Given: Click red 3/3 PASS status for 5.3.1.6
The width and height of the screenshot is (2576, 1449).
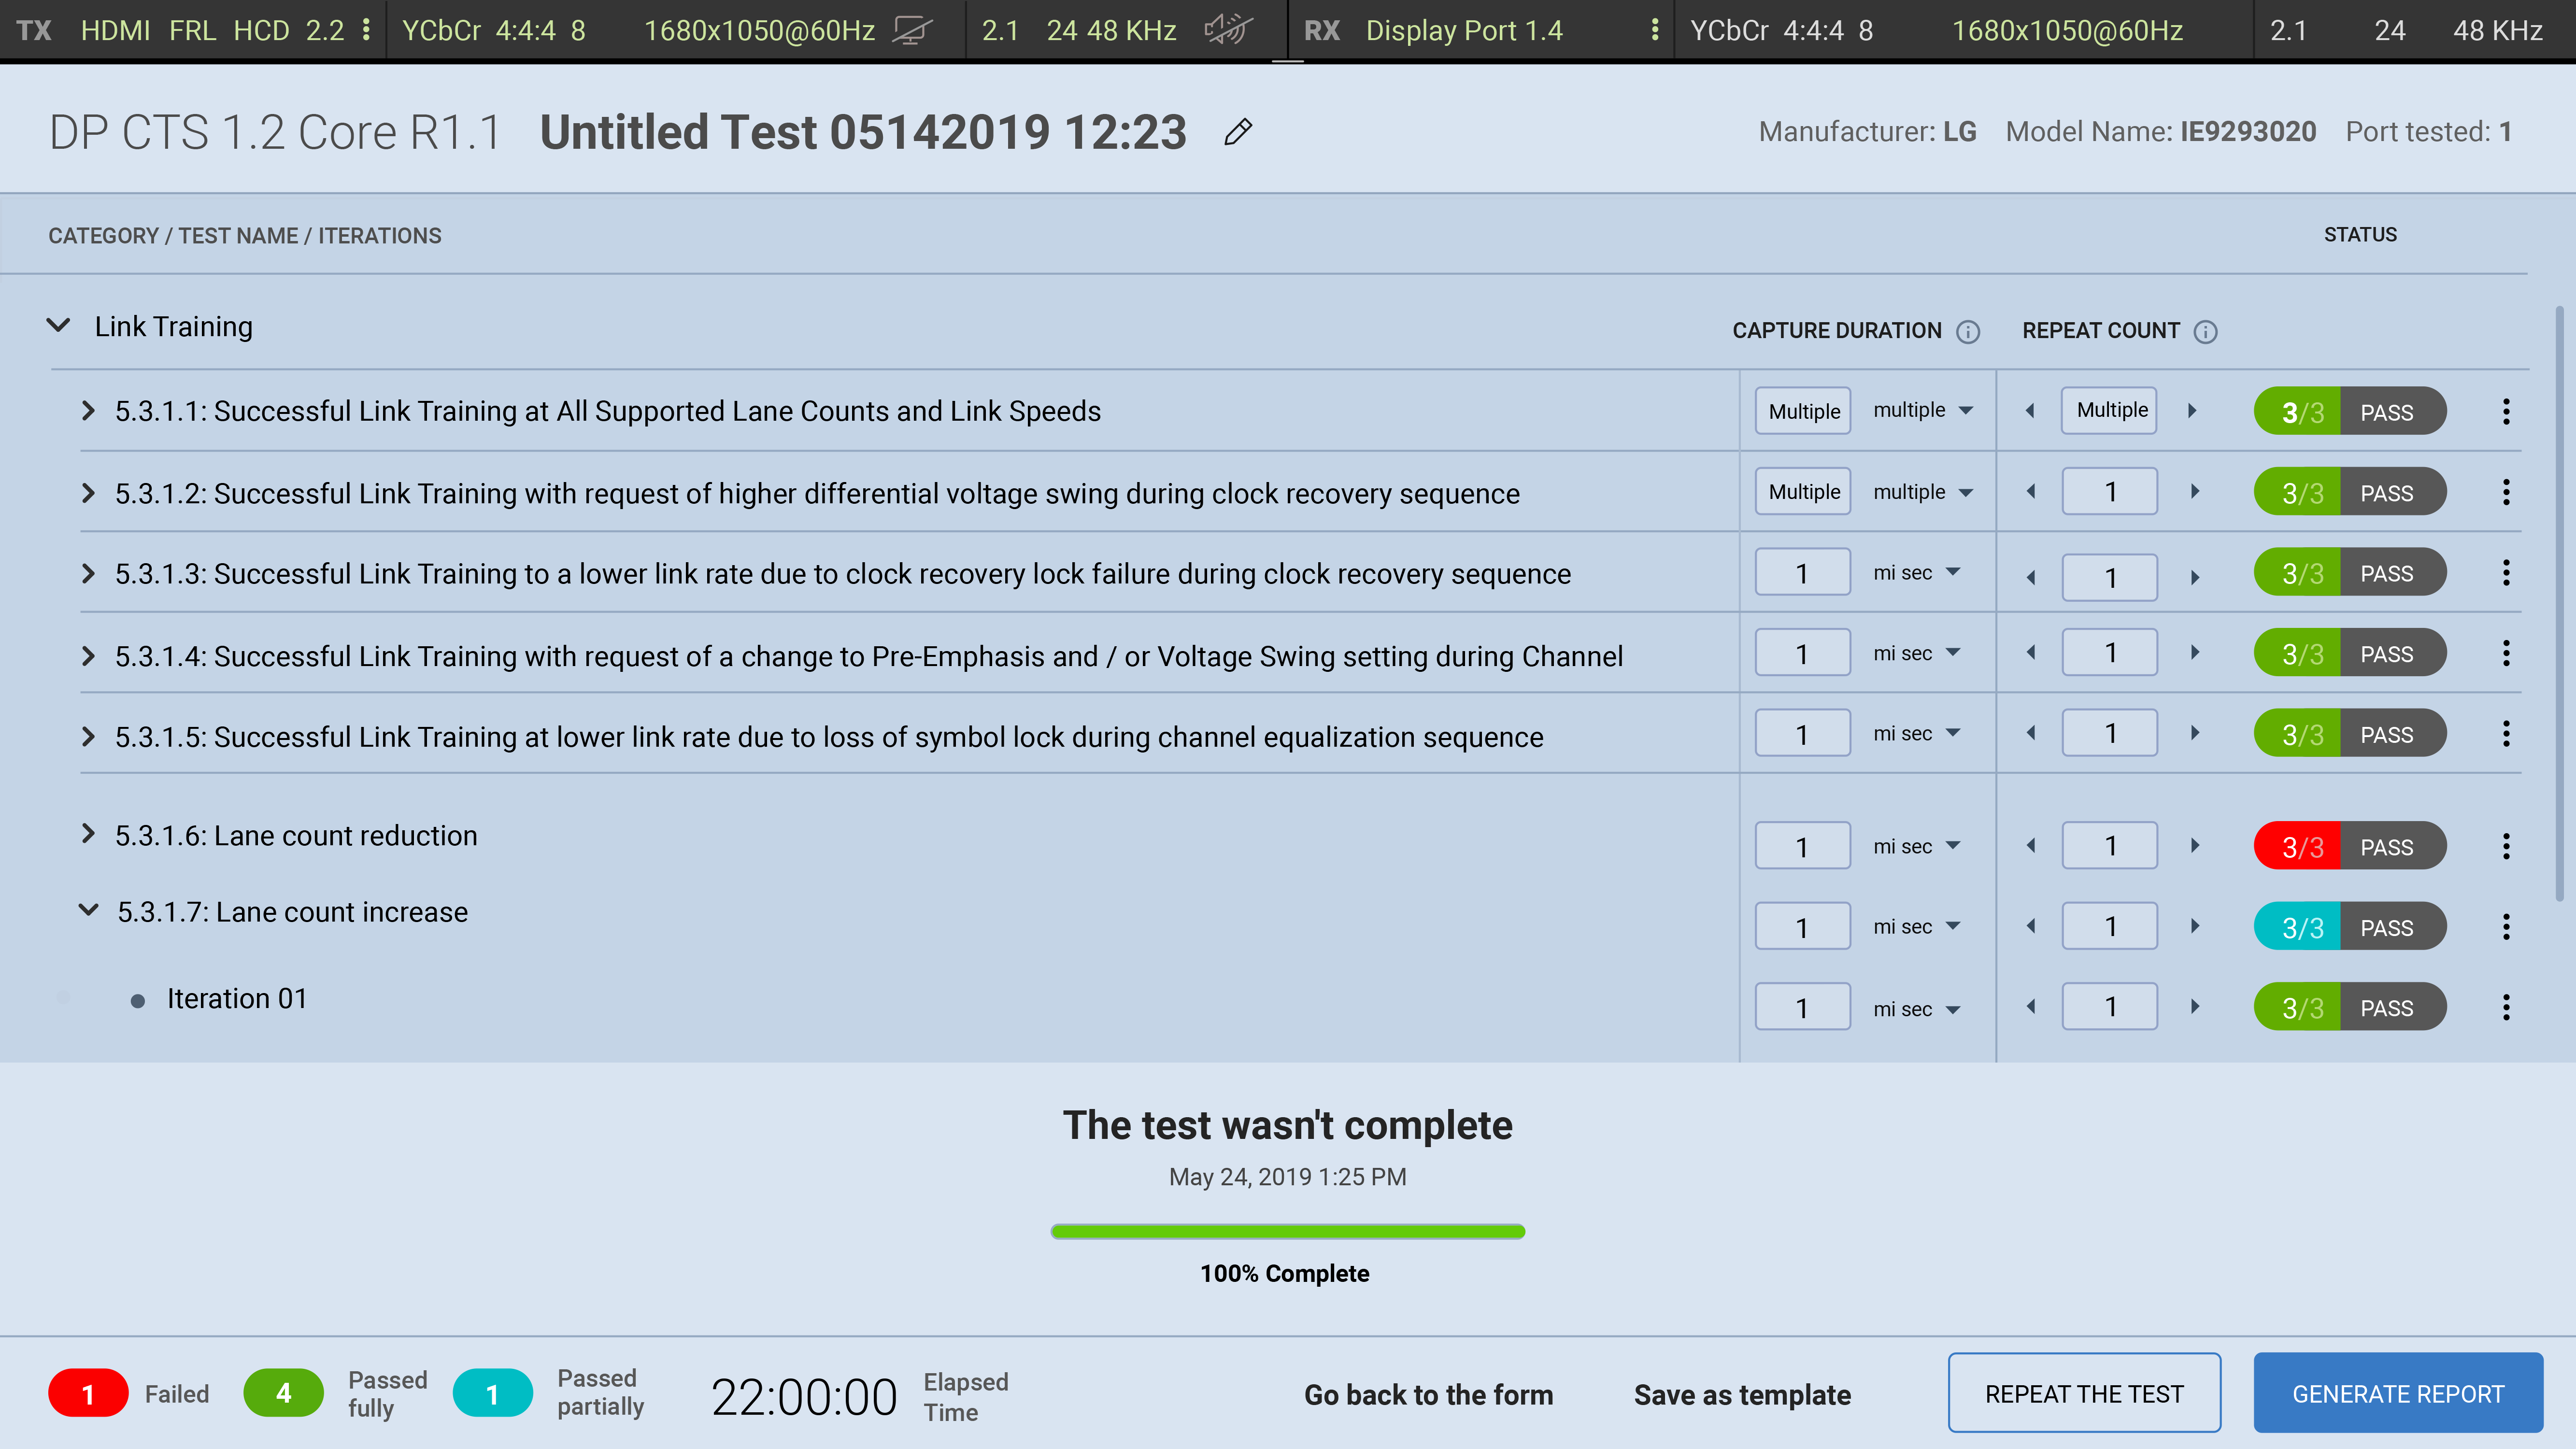Looking at the screenshot, I should pos(2350,846).
